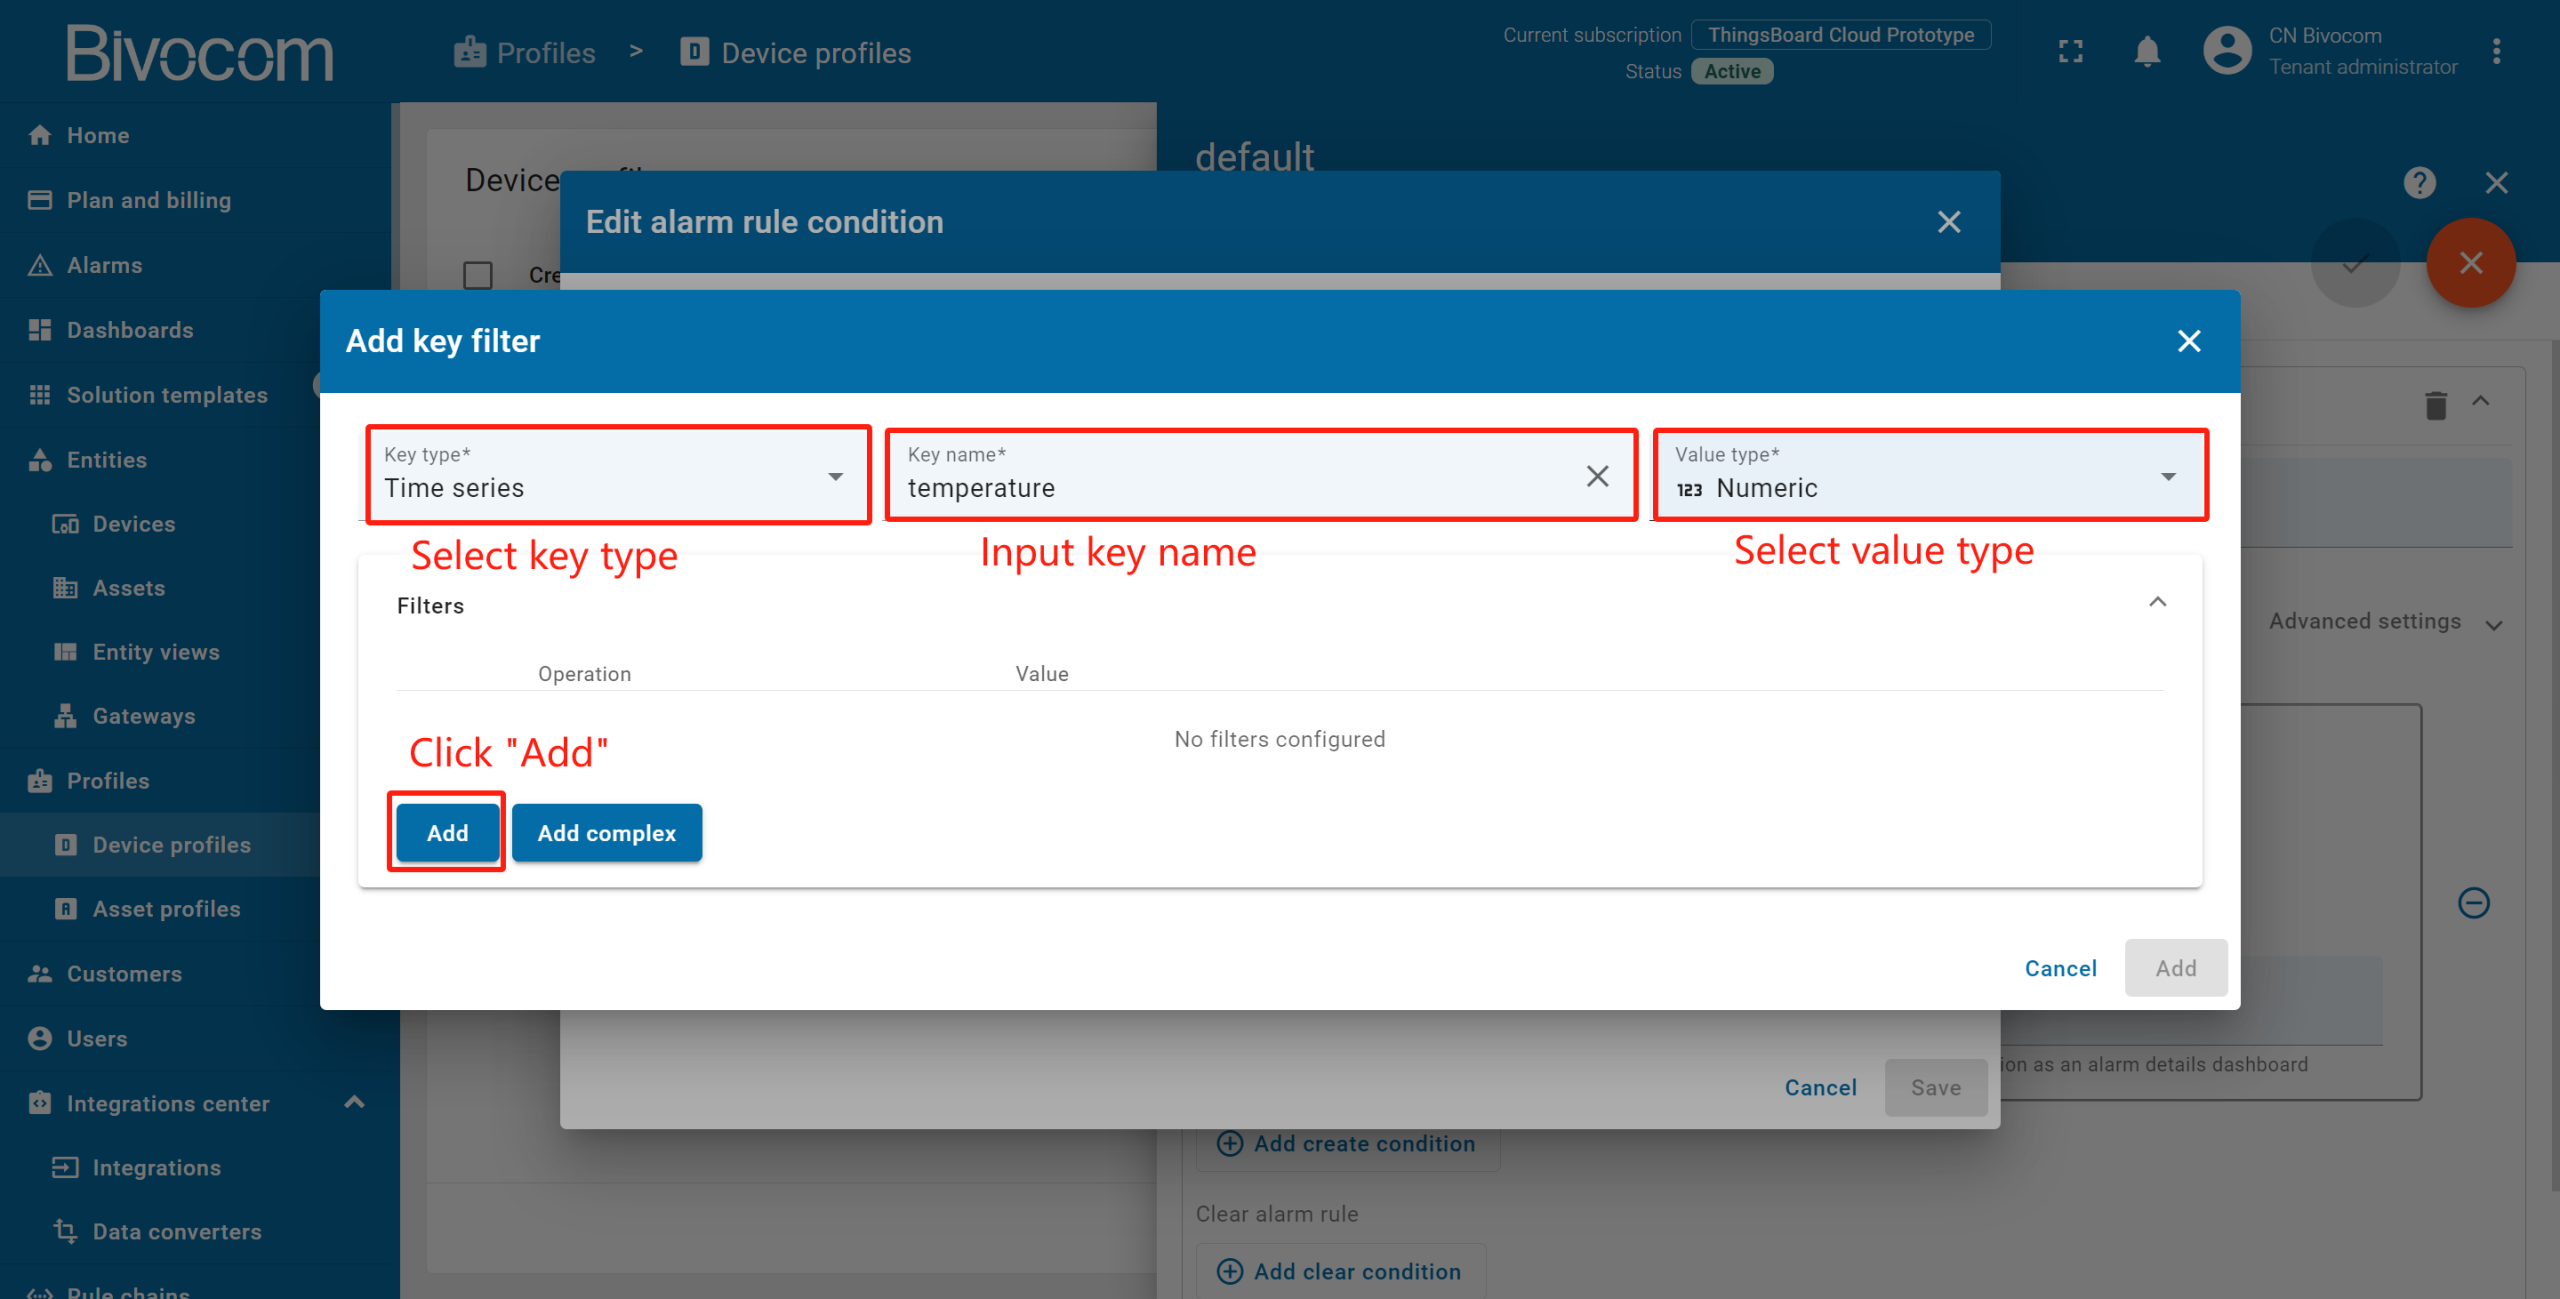Open the three-dot user menu
Screen dimensions: 2560x1299
[2496, 51]
